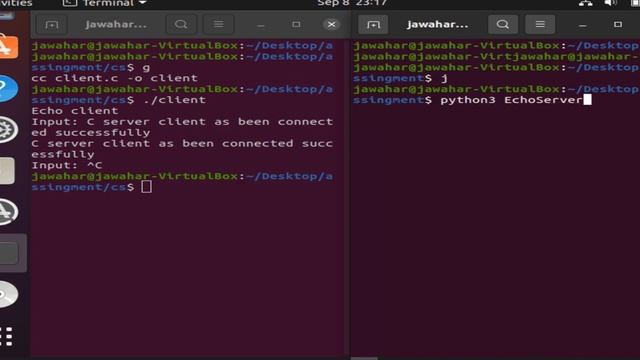Image resolution: width=640 pixels, height=360 pixels.
Task: Open Settings gear from the dock
Action: pyautogui.click(x=8, y=130)
